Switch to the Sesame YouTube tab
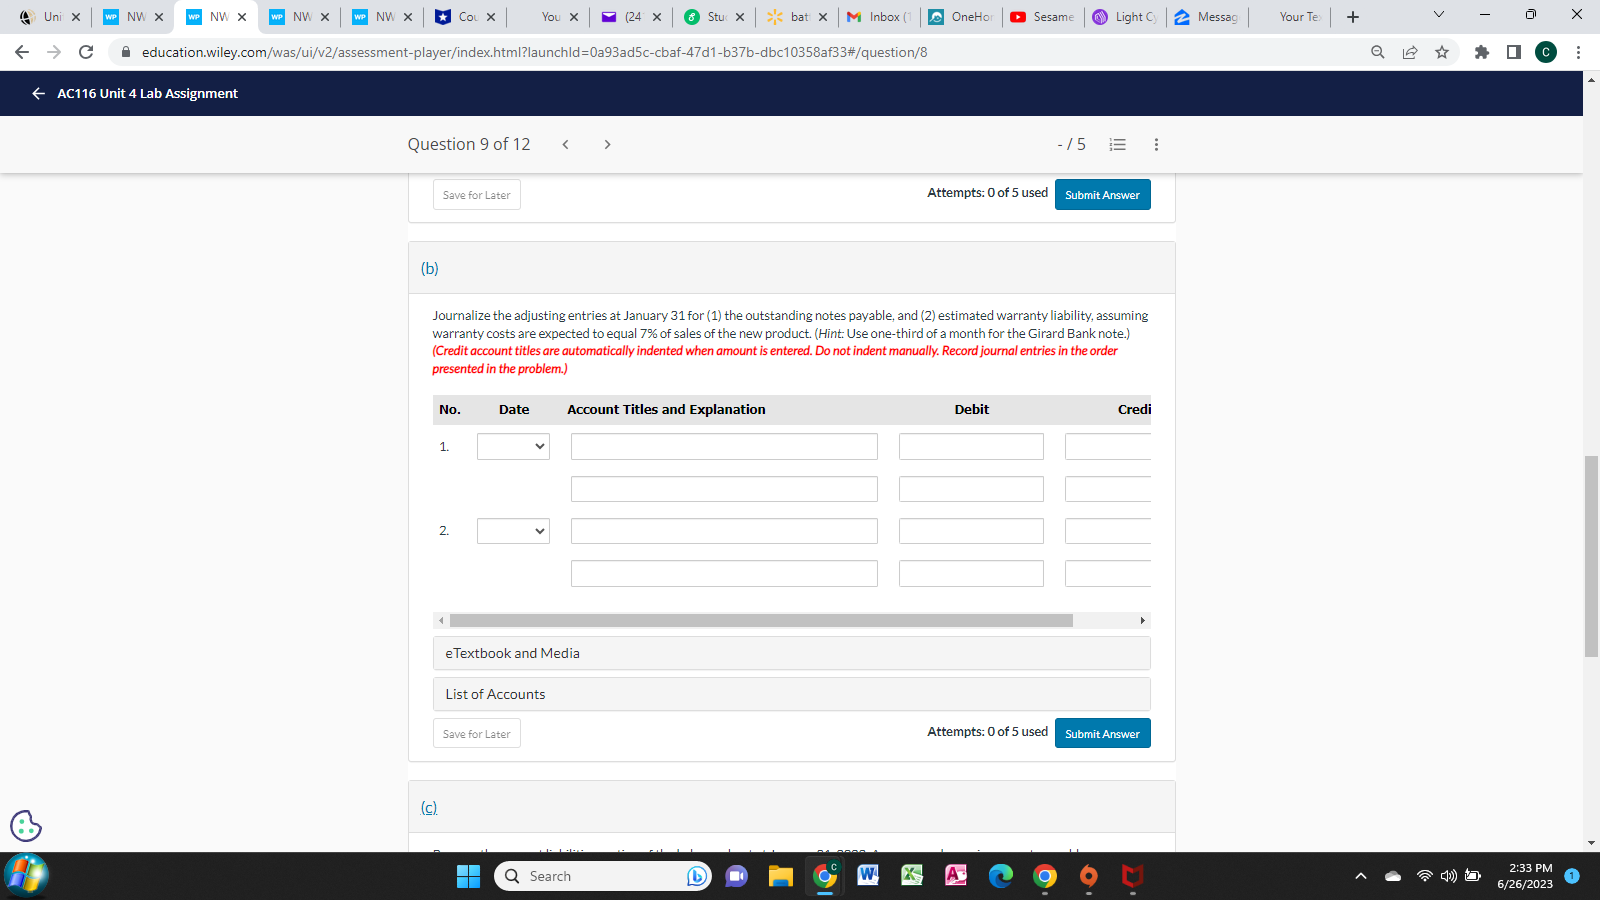This screenshot has width=1600, height=900. click(x=1043, y=17)
